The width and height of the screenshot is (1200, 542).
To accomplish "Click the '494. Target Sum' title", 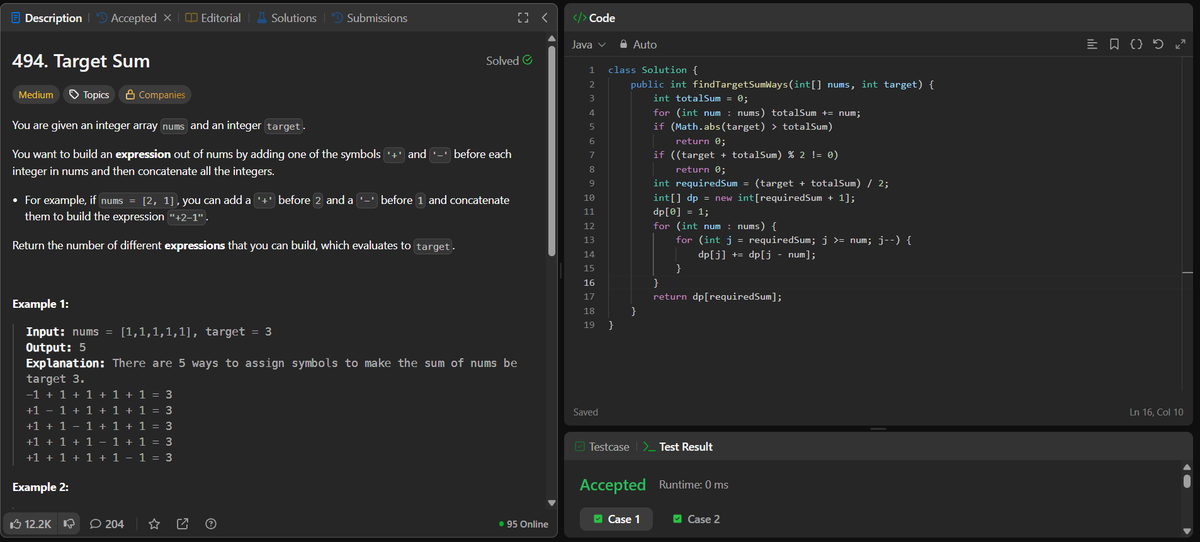I will (x=81, y=61).
